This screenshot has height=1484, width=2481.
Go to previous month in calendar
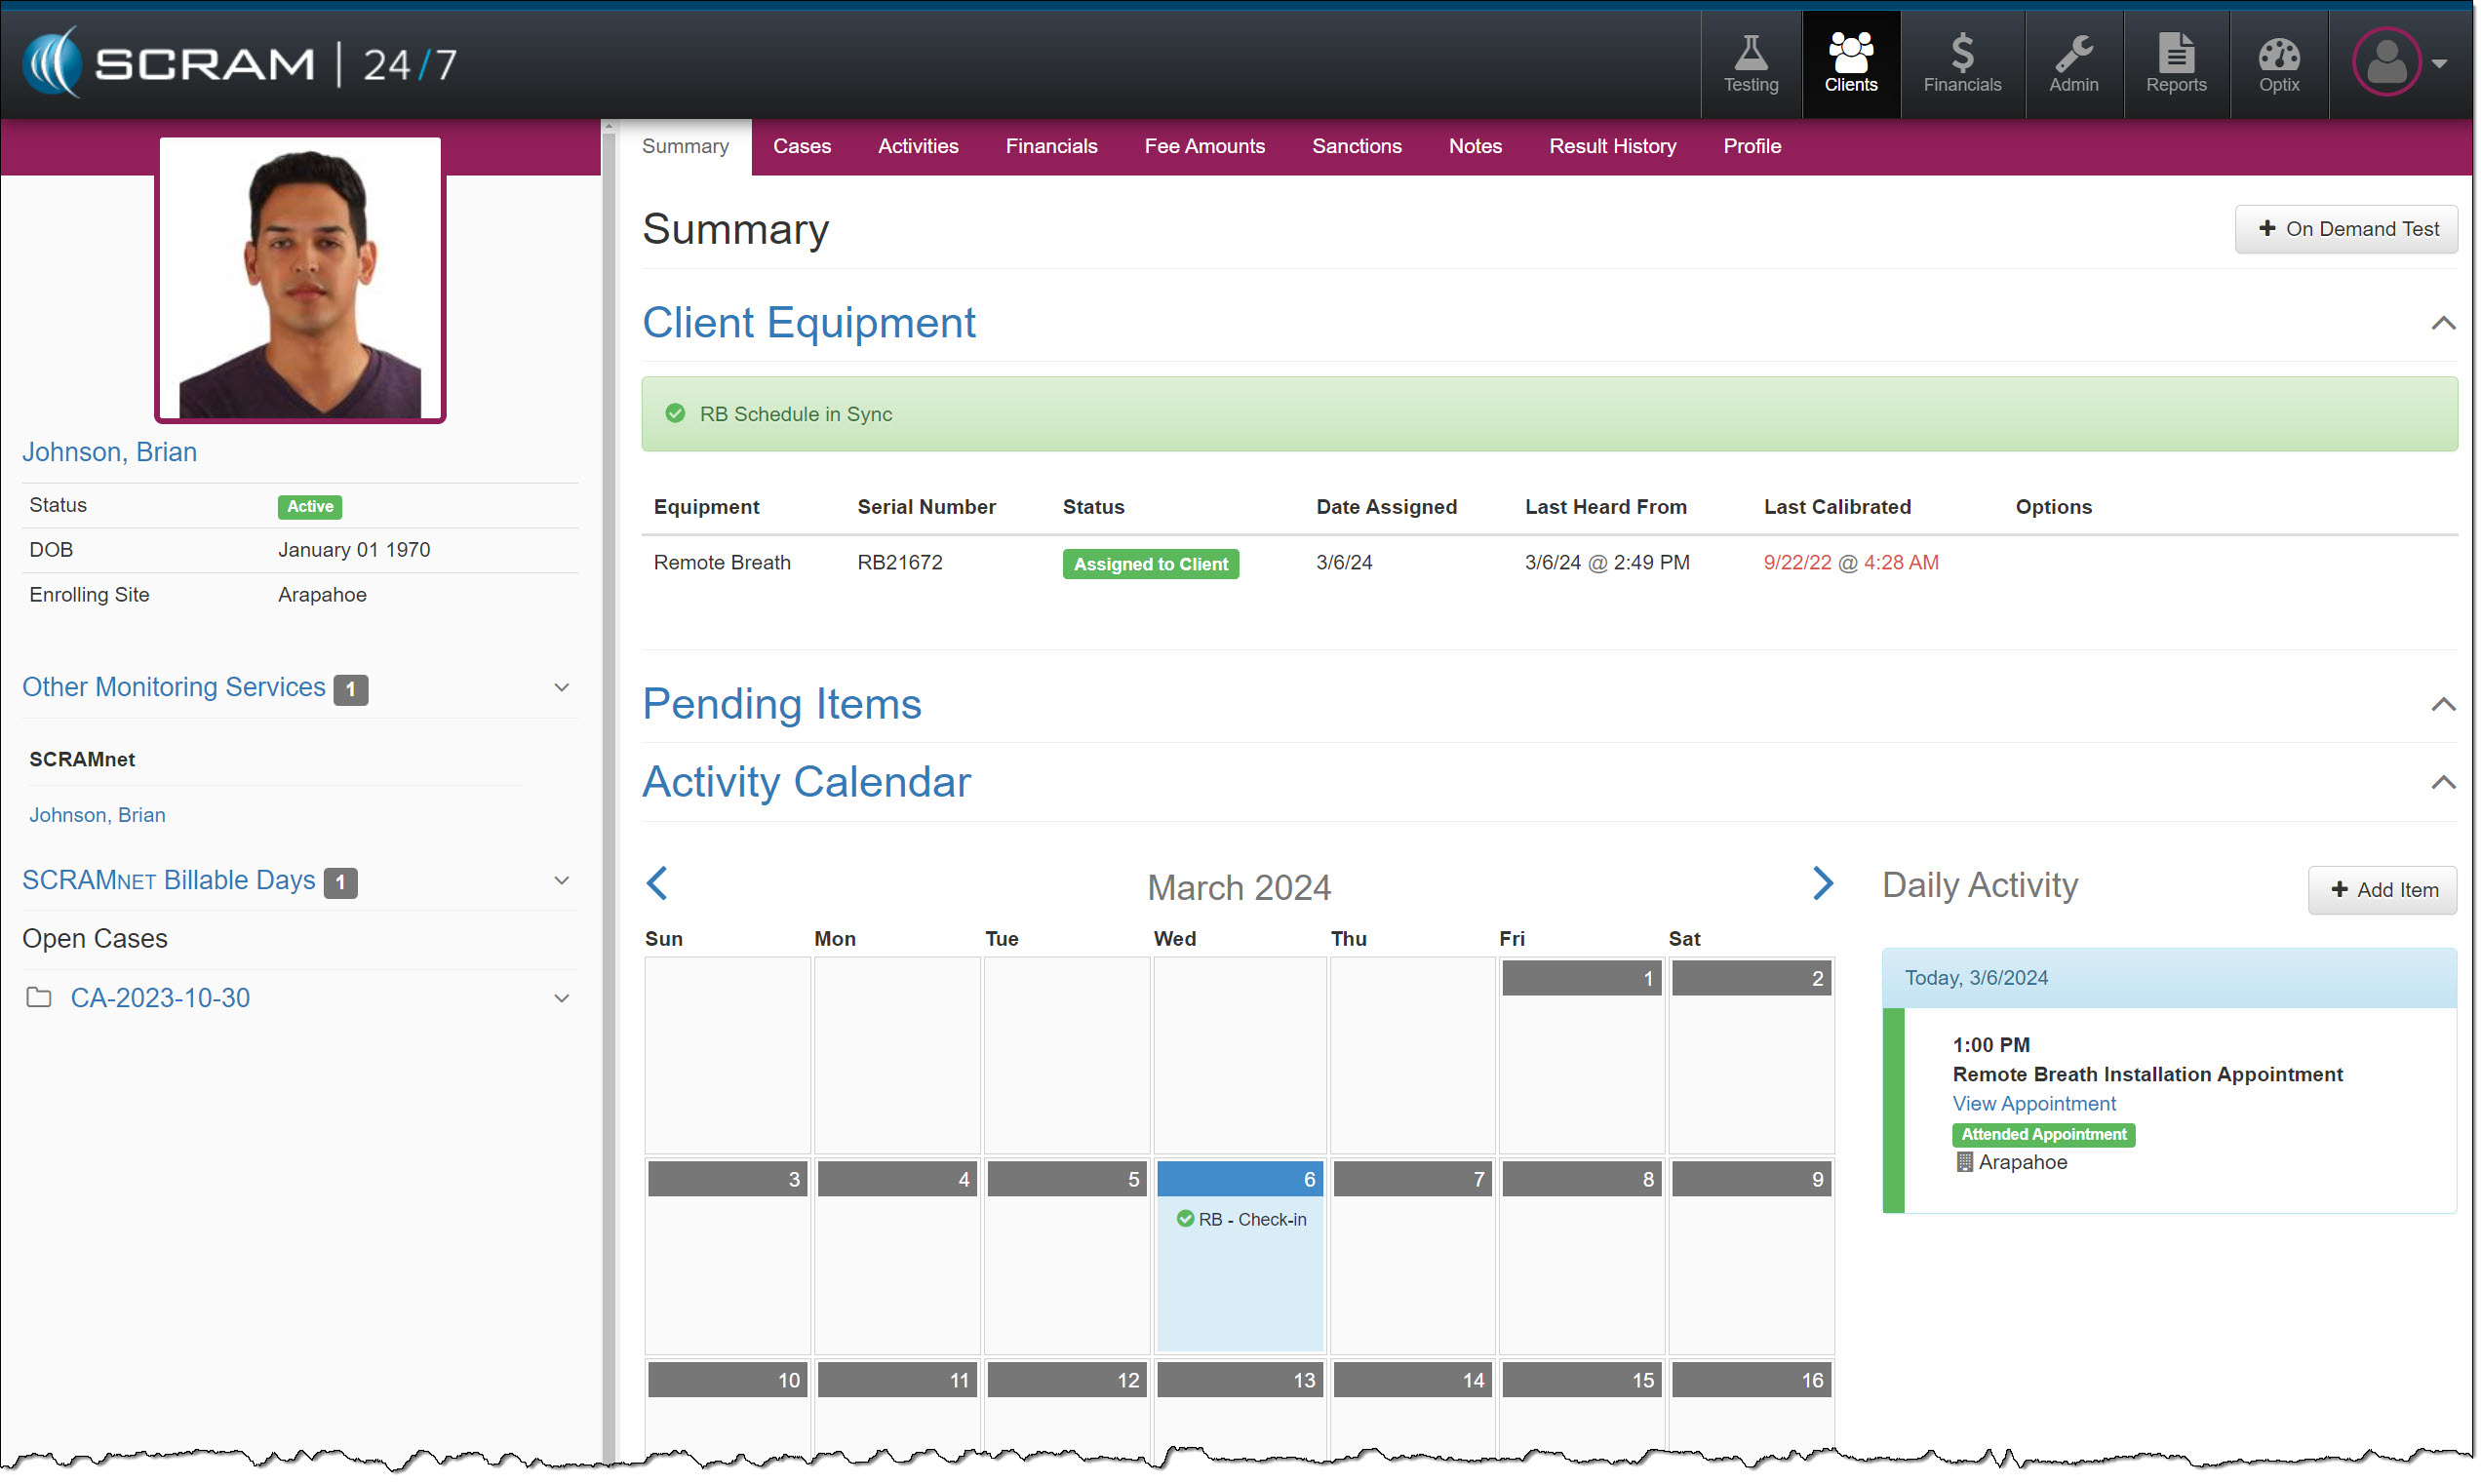[657, 883]
